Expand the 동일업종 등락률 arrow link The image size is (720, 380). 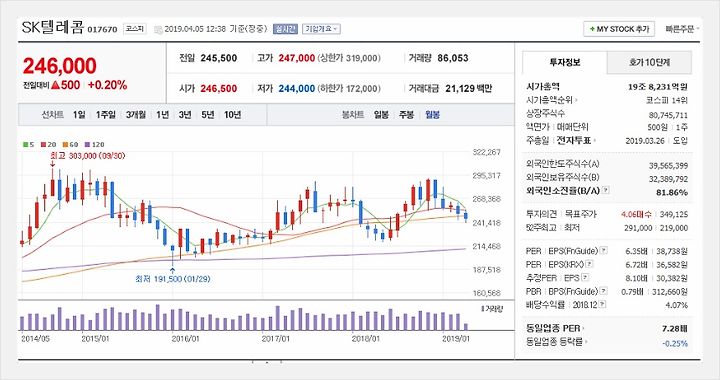click(x=587, y=342)
